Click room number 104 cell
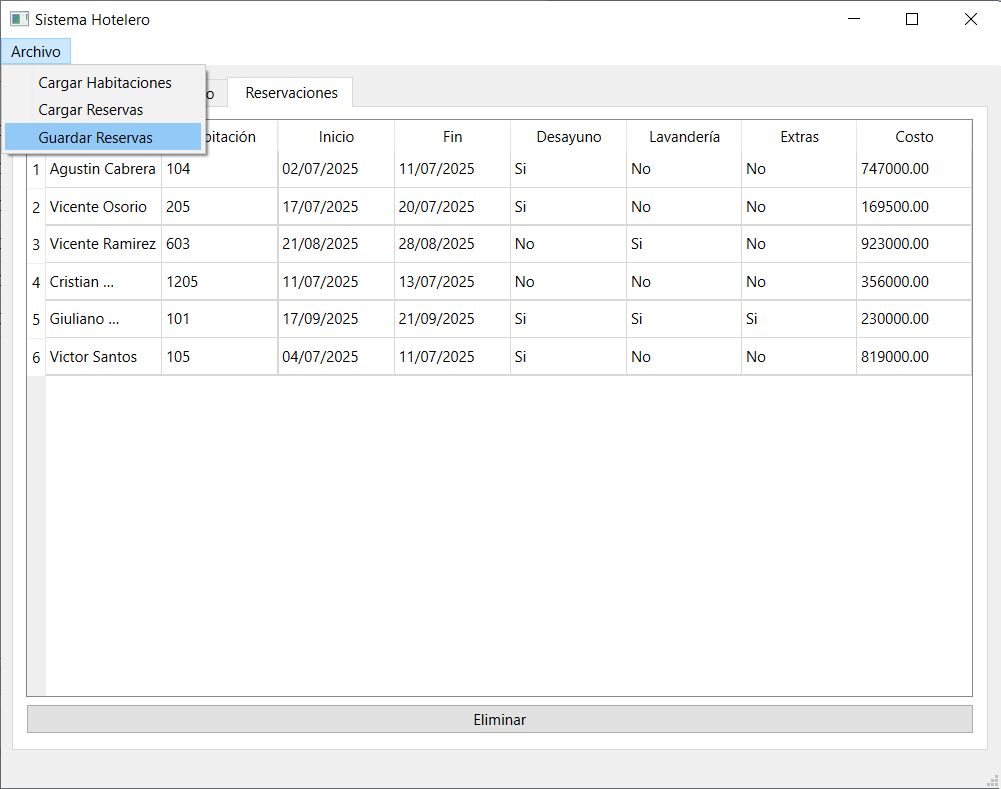Viewport: 1001px width, 789px height. tap(220, 169)
